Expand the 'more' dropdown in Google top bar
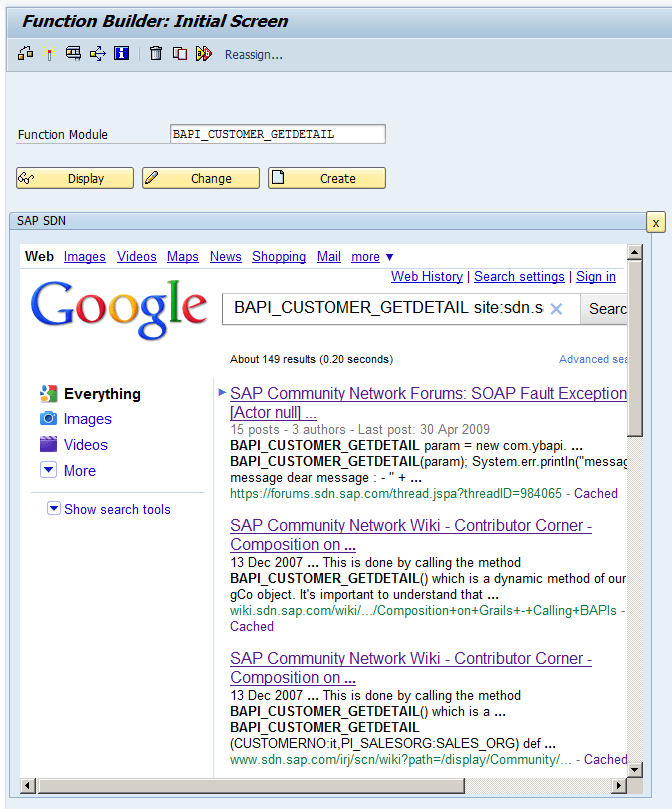This screenshot has width=672, height=809. (x=372, y=256)
